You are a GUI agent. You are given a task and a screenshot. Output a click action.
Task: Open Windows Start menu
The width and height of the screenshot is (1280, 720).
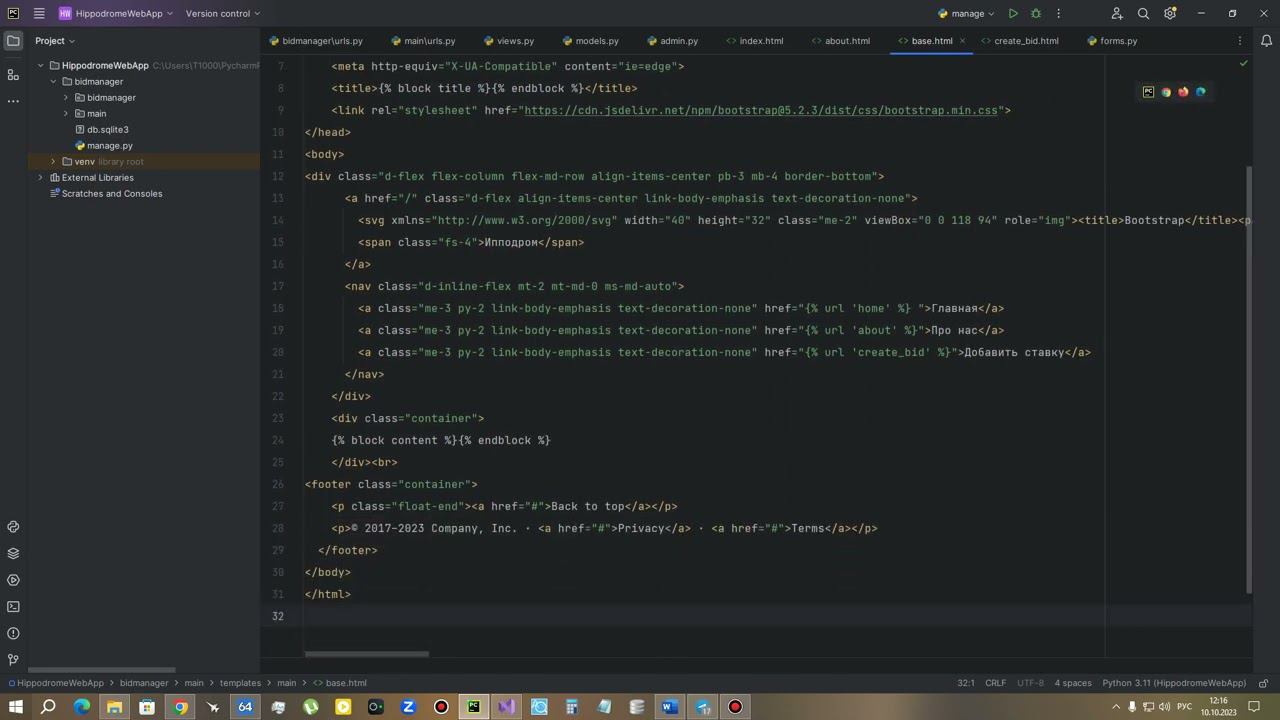coord(16,707)
